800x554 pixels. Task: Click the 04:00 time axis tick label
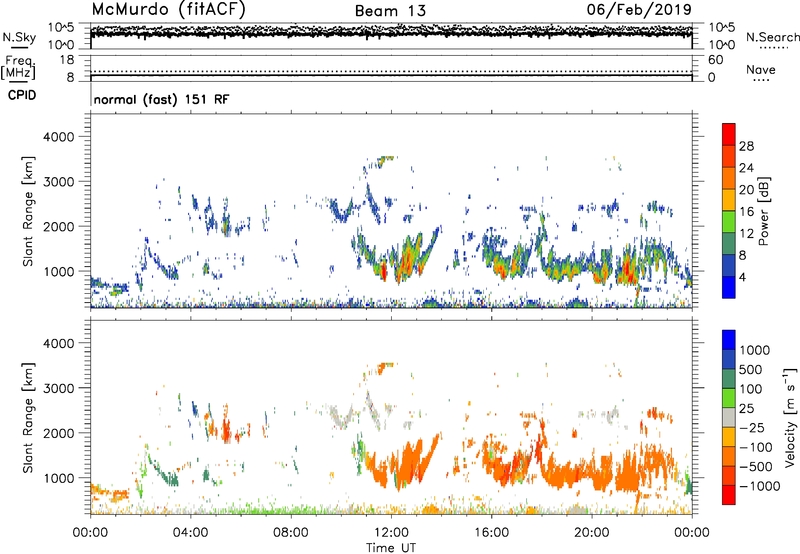coord(190,533)
